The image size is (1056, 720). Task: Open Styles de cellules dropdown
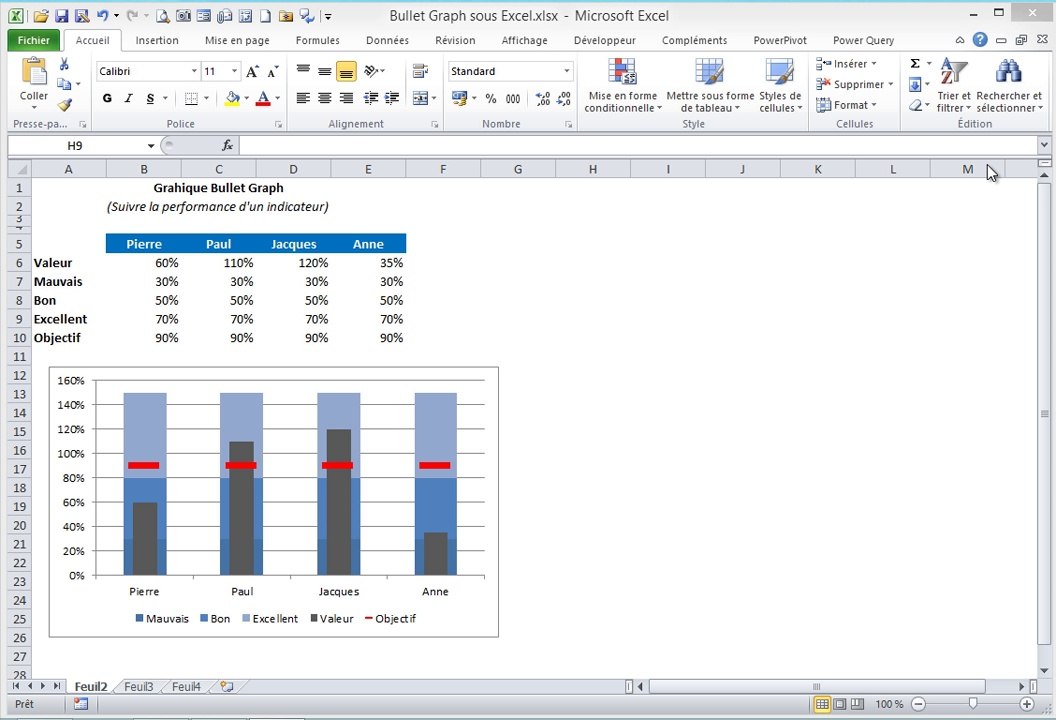point(781,85)
